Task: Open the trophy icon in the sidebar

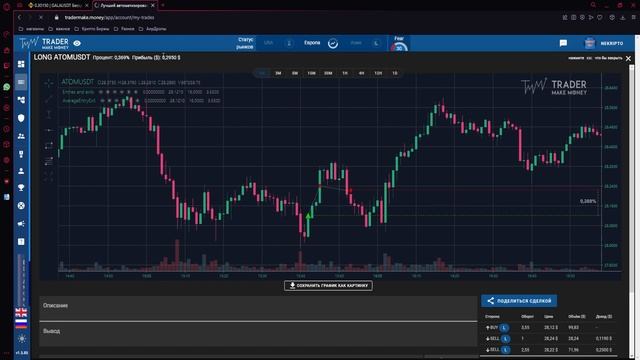Action: [x=21, y=188]
